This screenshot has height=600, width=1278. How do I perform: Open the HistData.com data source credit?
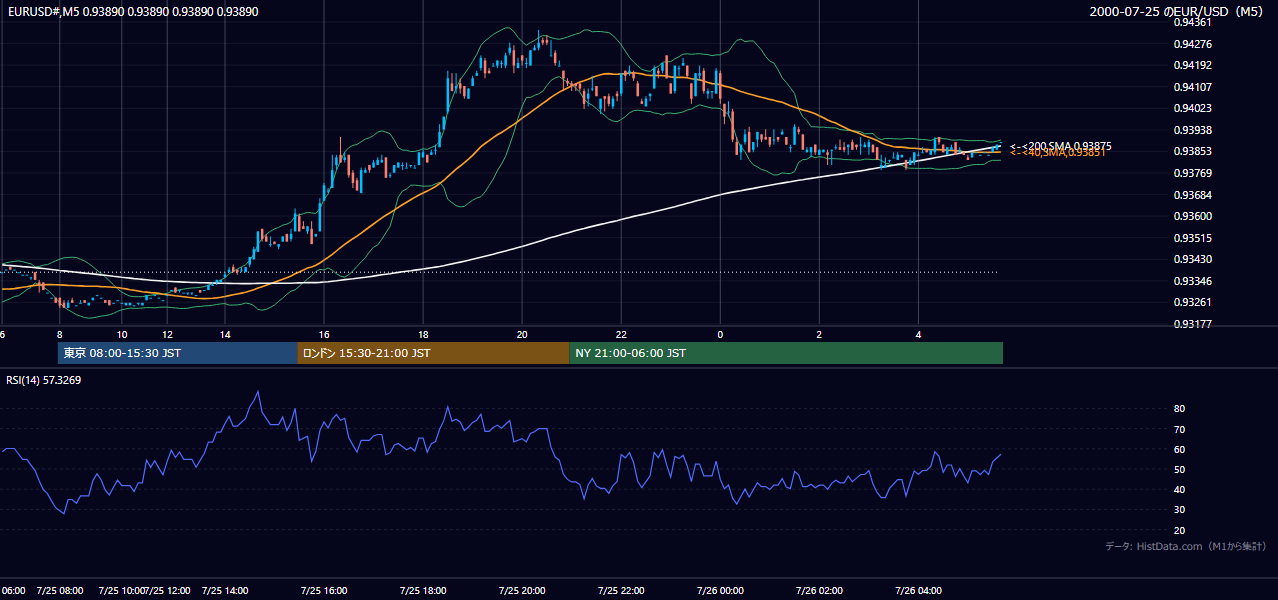1185,546
